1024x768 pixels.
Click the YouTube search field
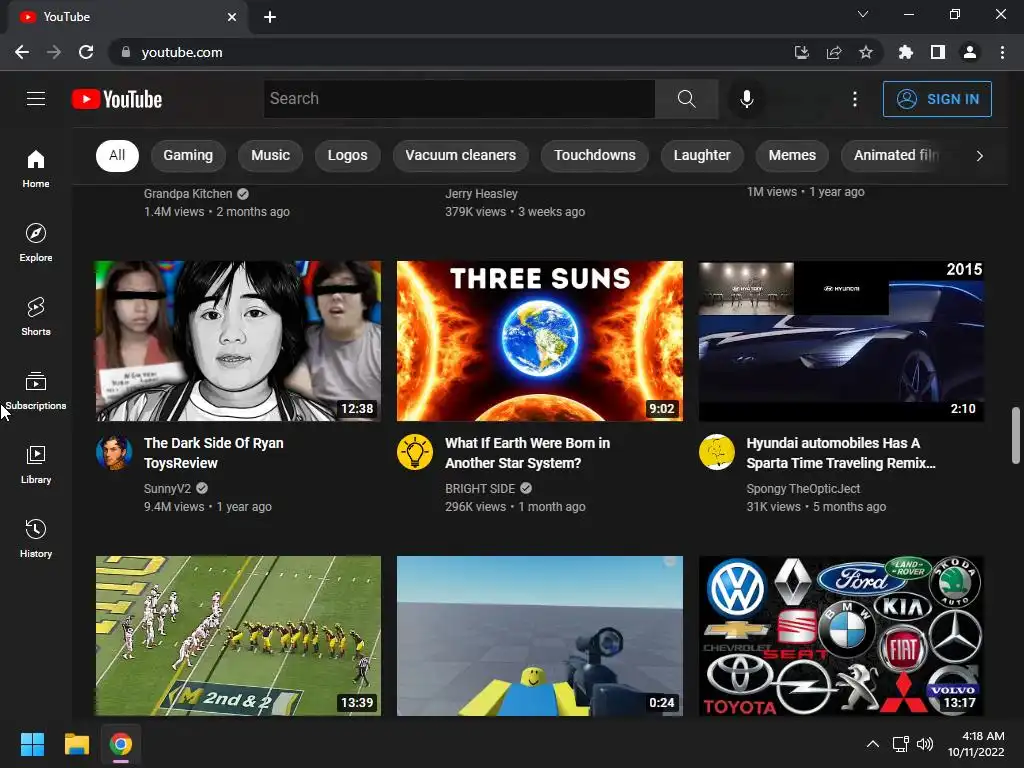[x=459, y=99]
